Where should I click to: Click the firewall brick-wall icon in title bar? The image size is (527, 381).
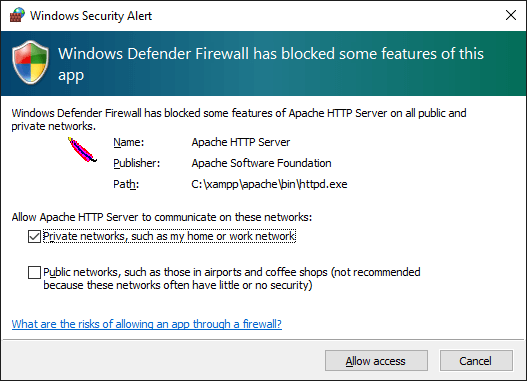coord(17,15)
